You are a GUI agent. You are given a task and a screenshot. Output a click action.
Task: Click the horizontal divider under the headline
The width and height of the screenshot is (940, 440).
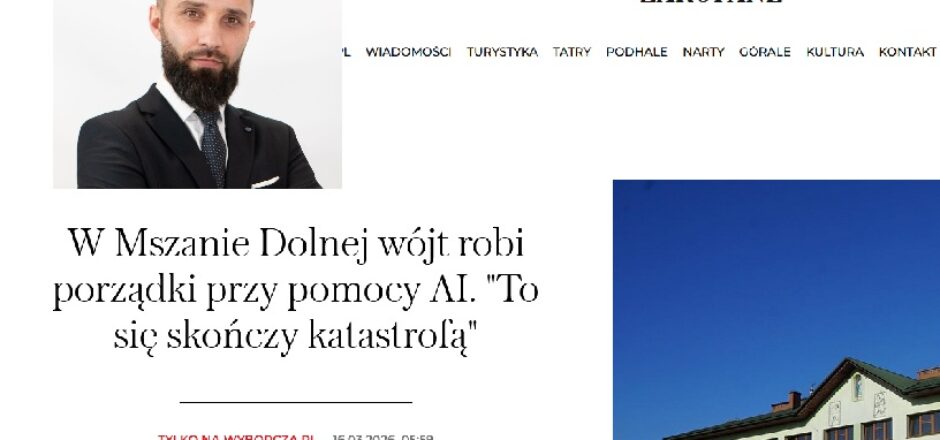[296, 402]
